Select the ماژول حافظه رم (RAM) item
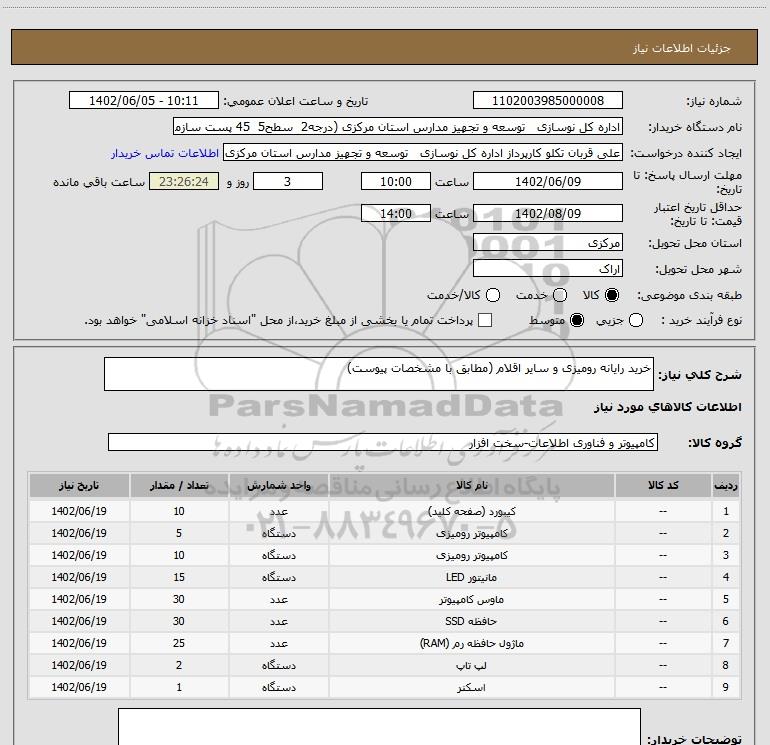770x745 pixels. pos(471,643)
